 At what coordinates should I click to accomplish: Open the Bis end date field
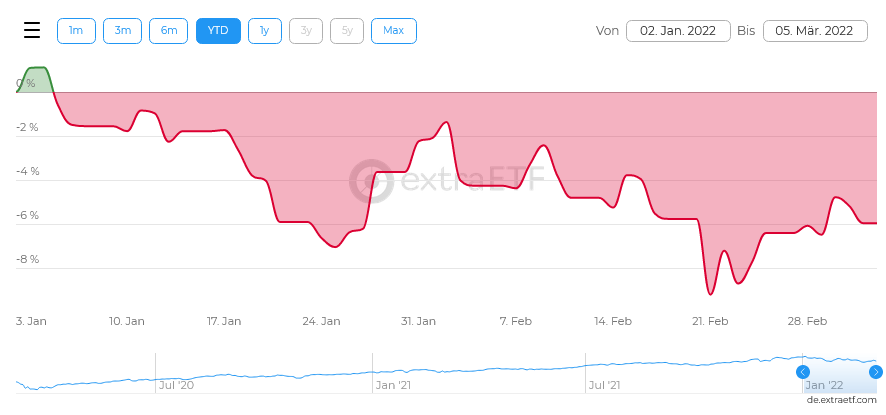coord(814,31)
